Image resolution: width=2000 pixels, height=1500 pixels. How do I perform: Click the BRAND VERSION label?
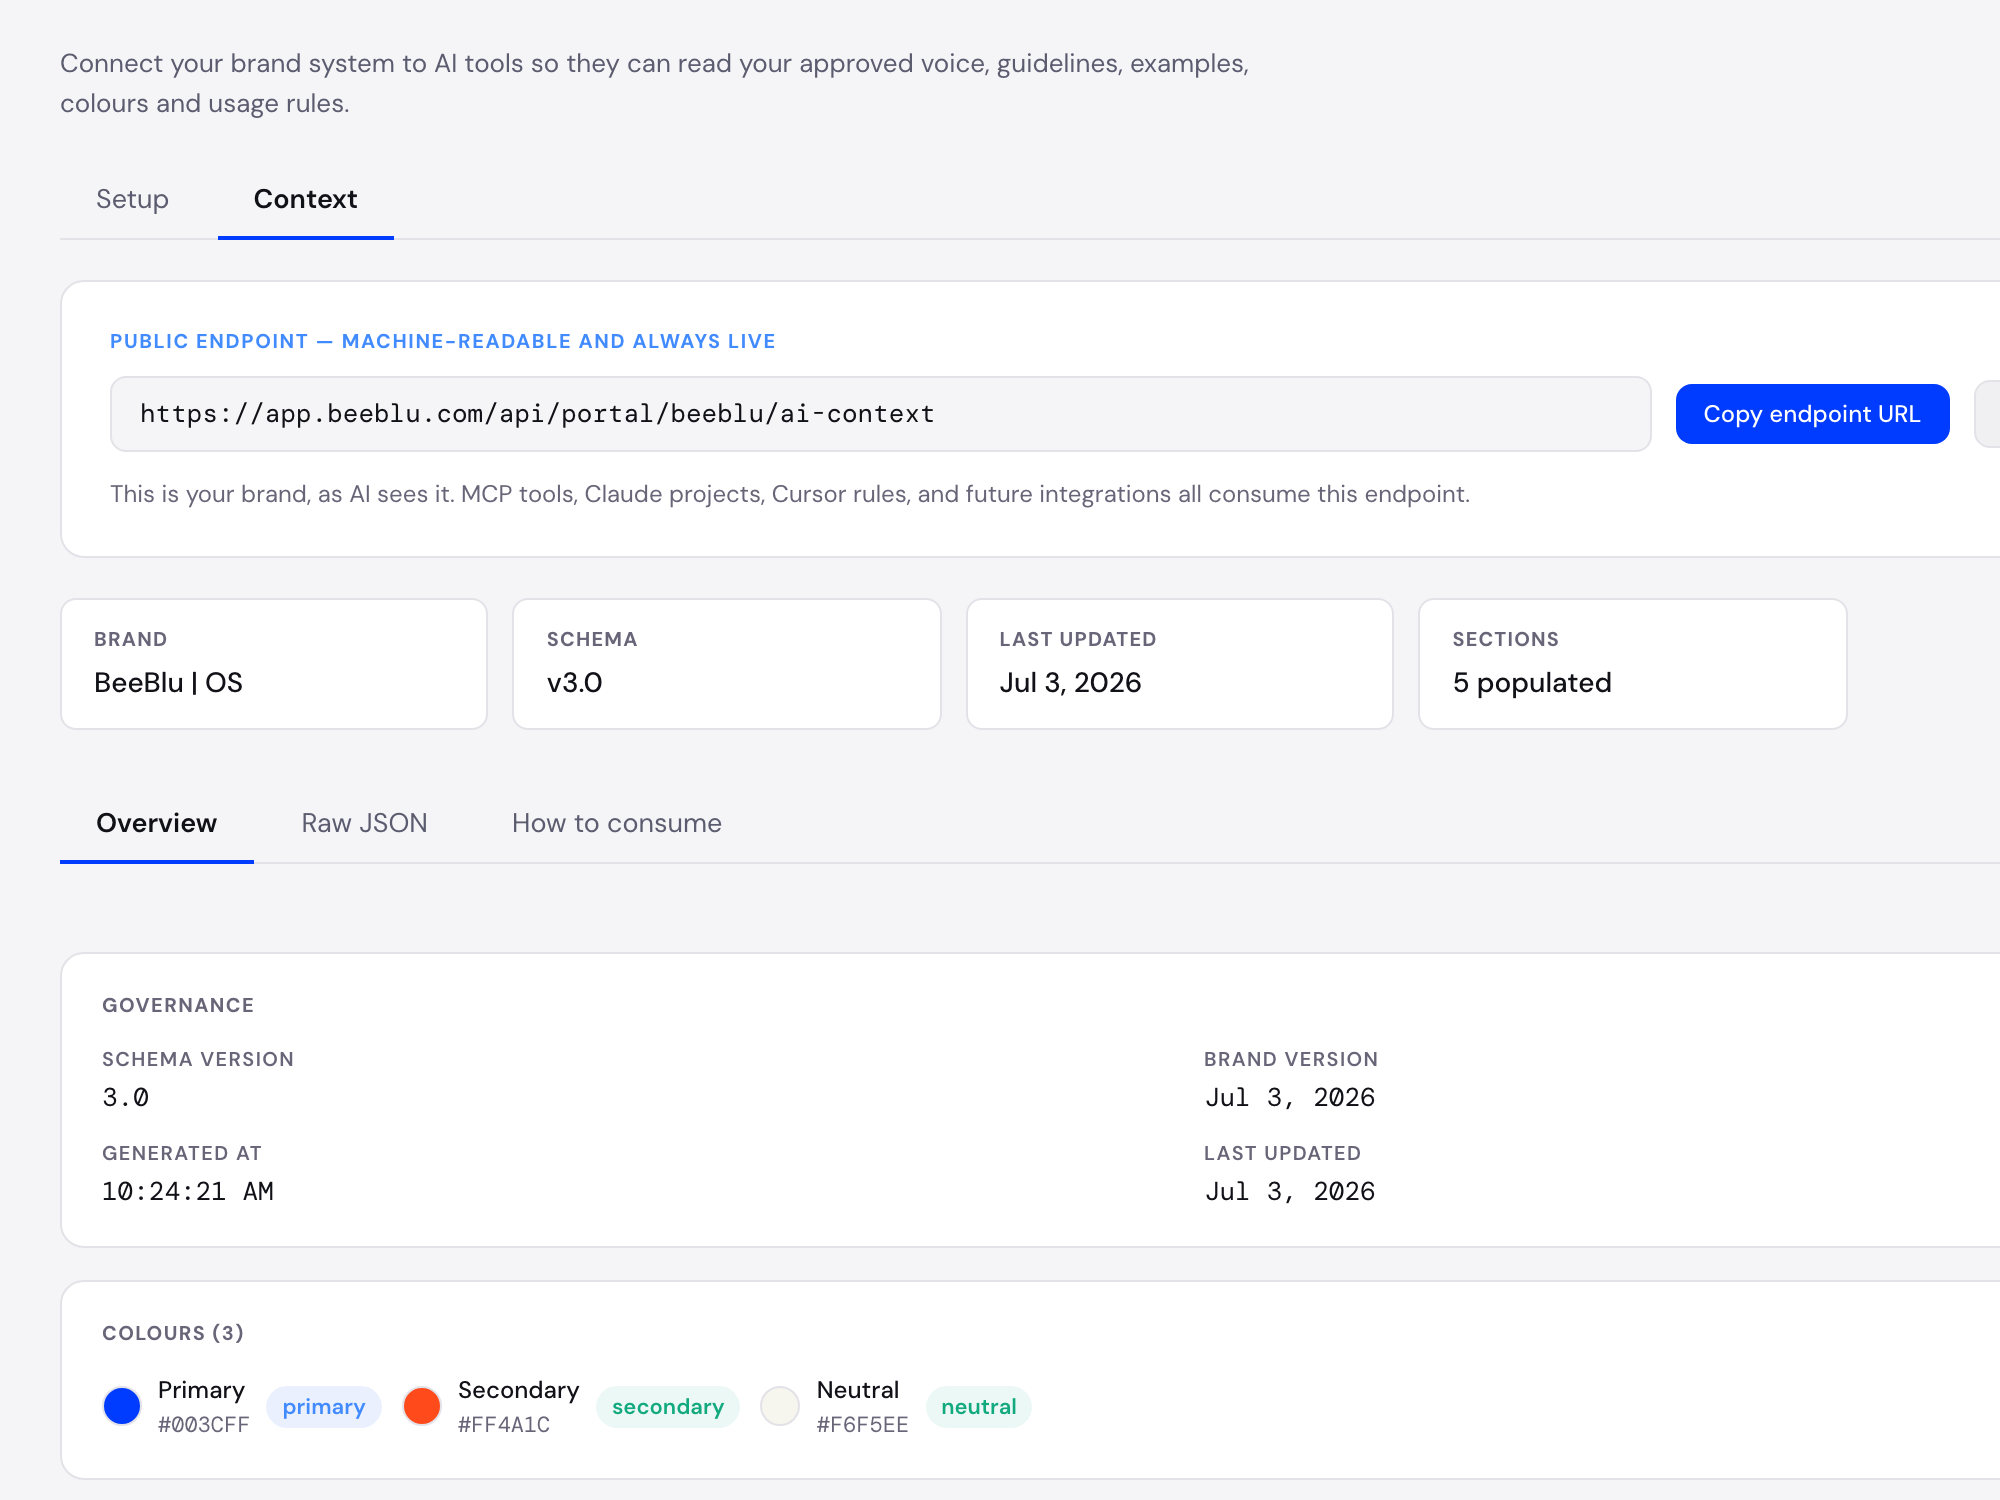click(x=1291, y=1059)
